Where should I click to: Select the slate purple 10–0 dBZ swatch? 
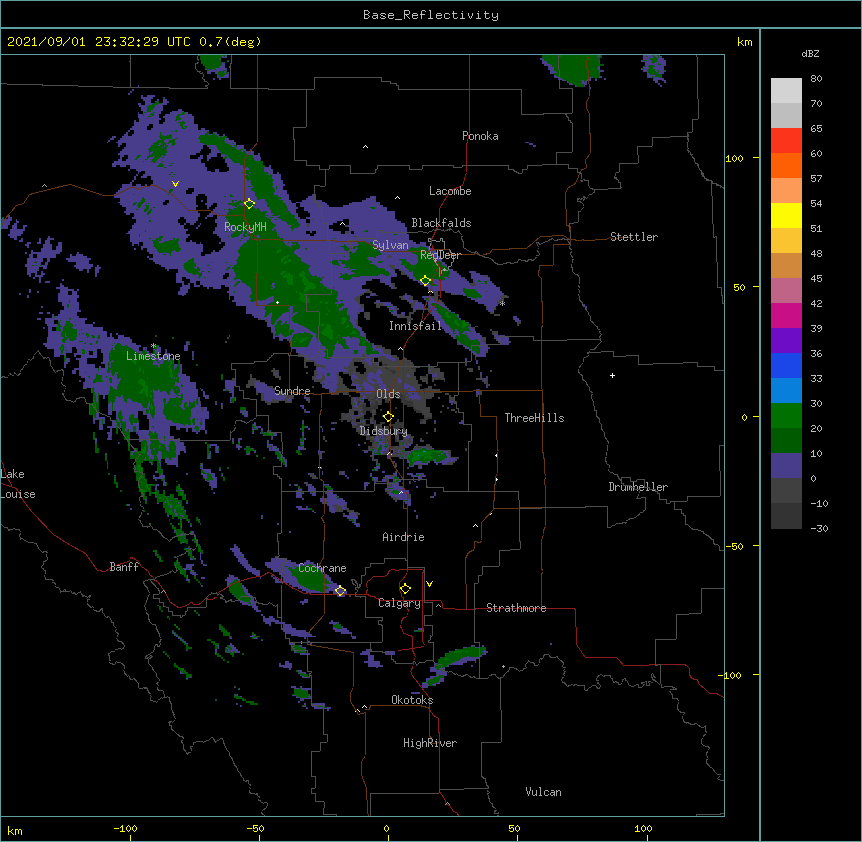[786, 466]
